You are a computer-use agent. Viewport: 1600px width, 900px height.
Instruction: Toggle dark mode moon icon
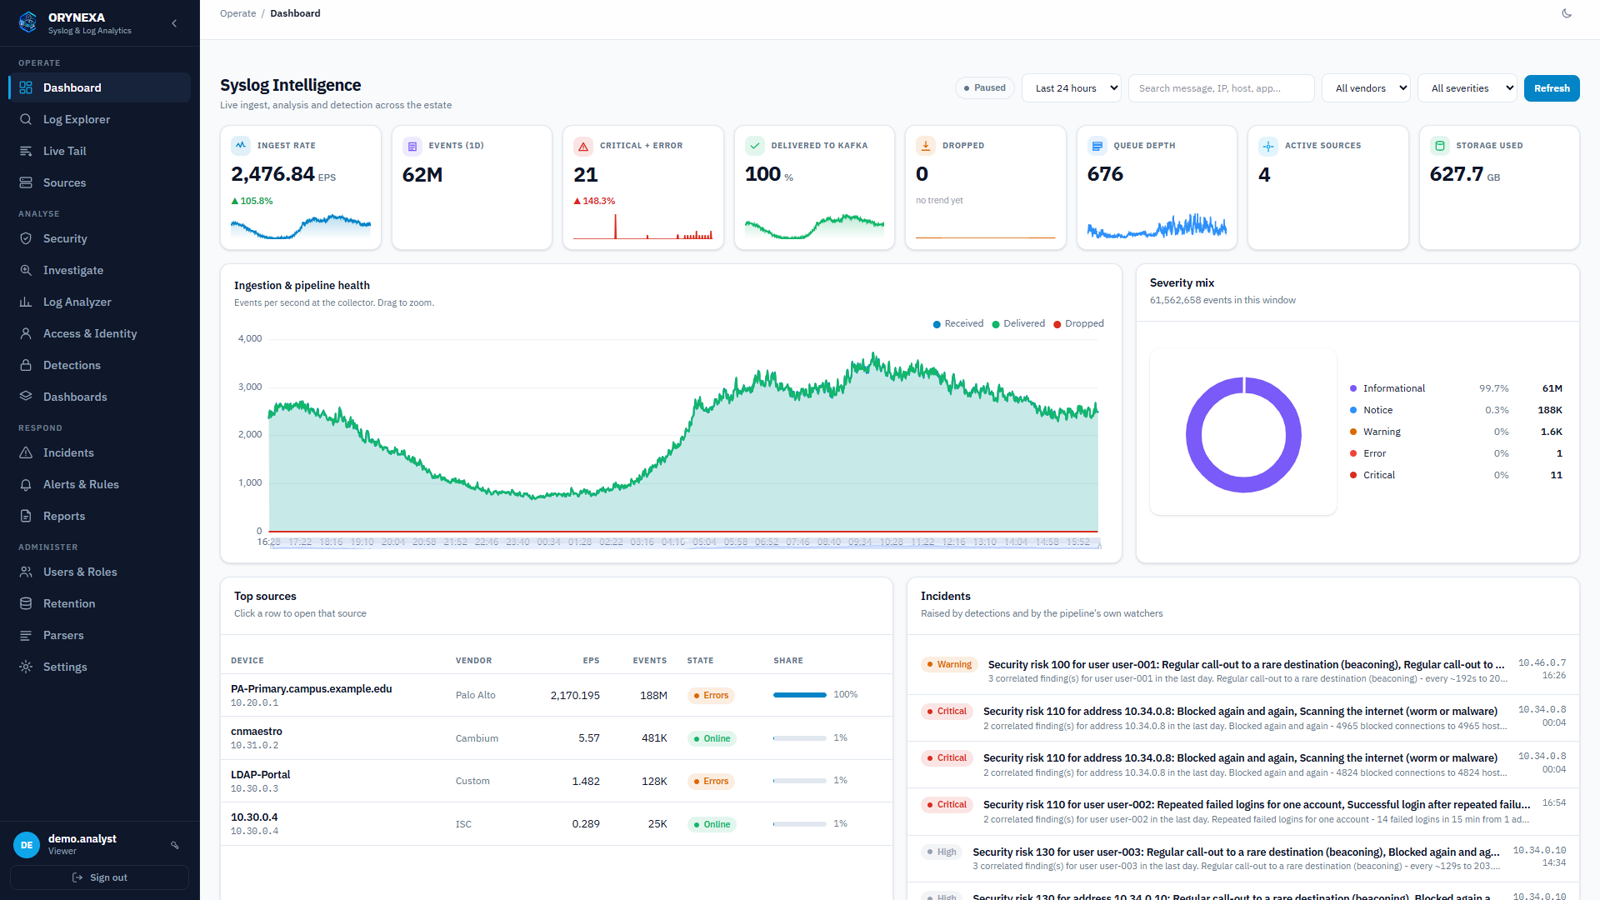[1566, 14]
